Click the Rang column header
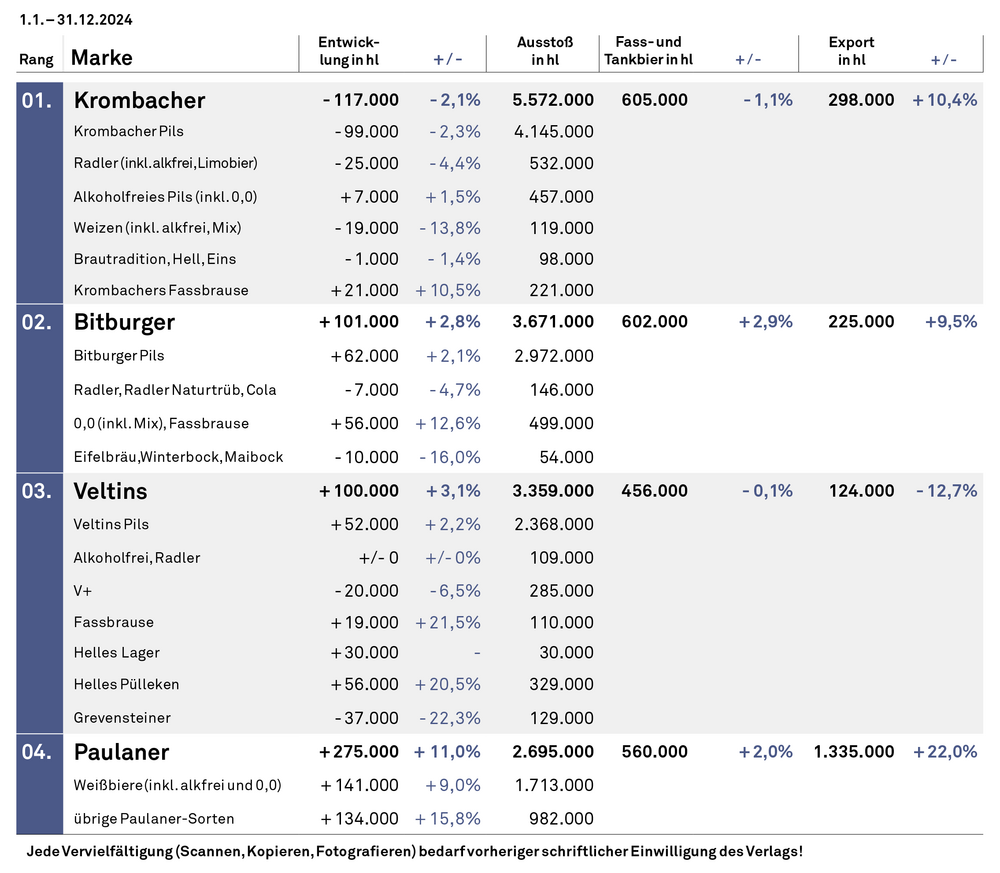 coord(36,59)
